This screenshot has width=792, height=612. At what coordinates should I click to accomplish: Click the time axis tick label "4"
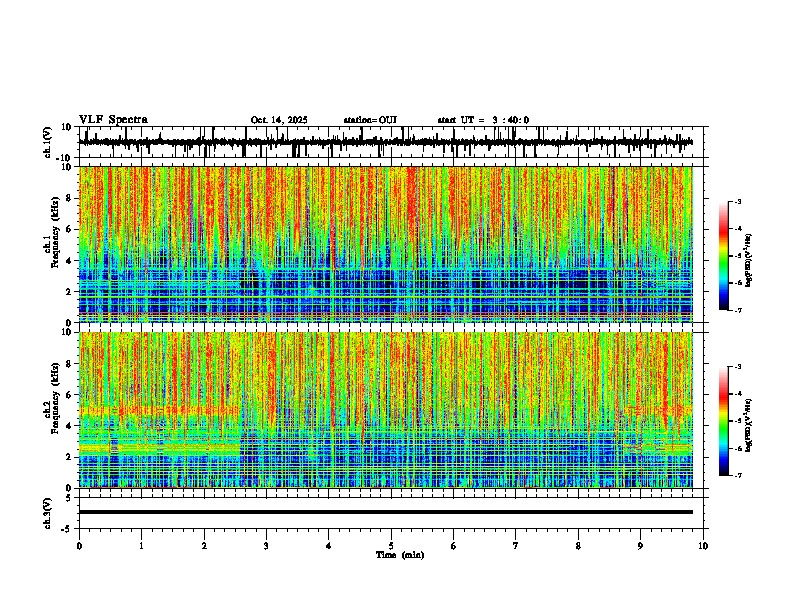[328, 546]
